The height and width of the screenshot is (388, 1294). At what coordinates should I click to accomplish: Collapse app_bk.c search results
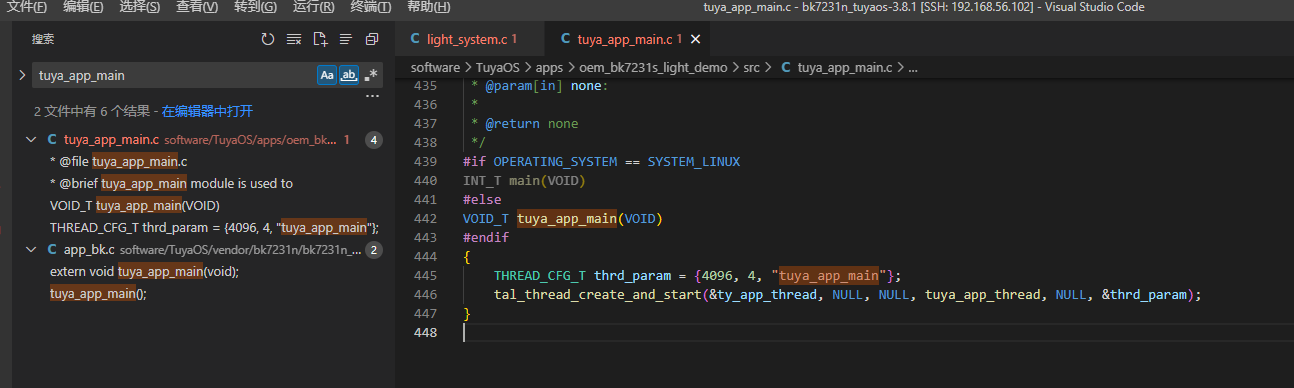[x=32, y=249]
